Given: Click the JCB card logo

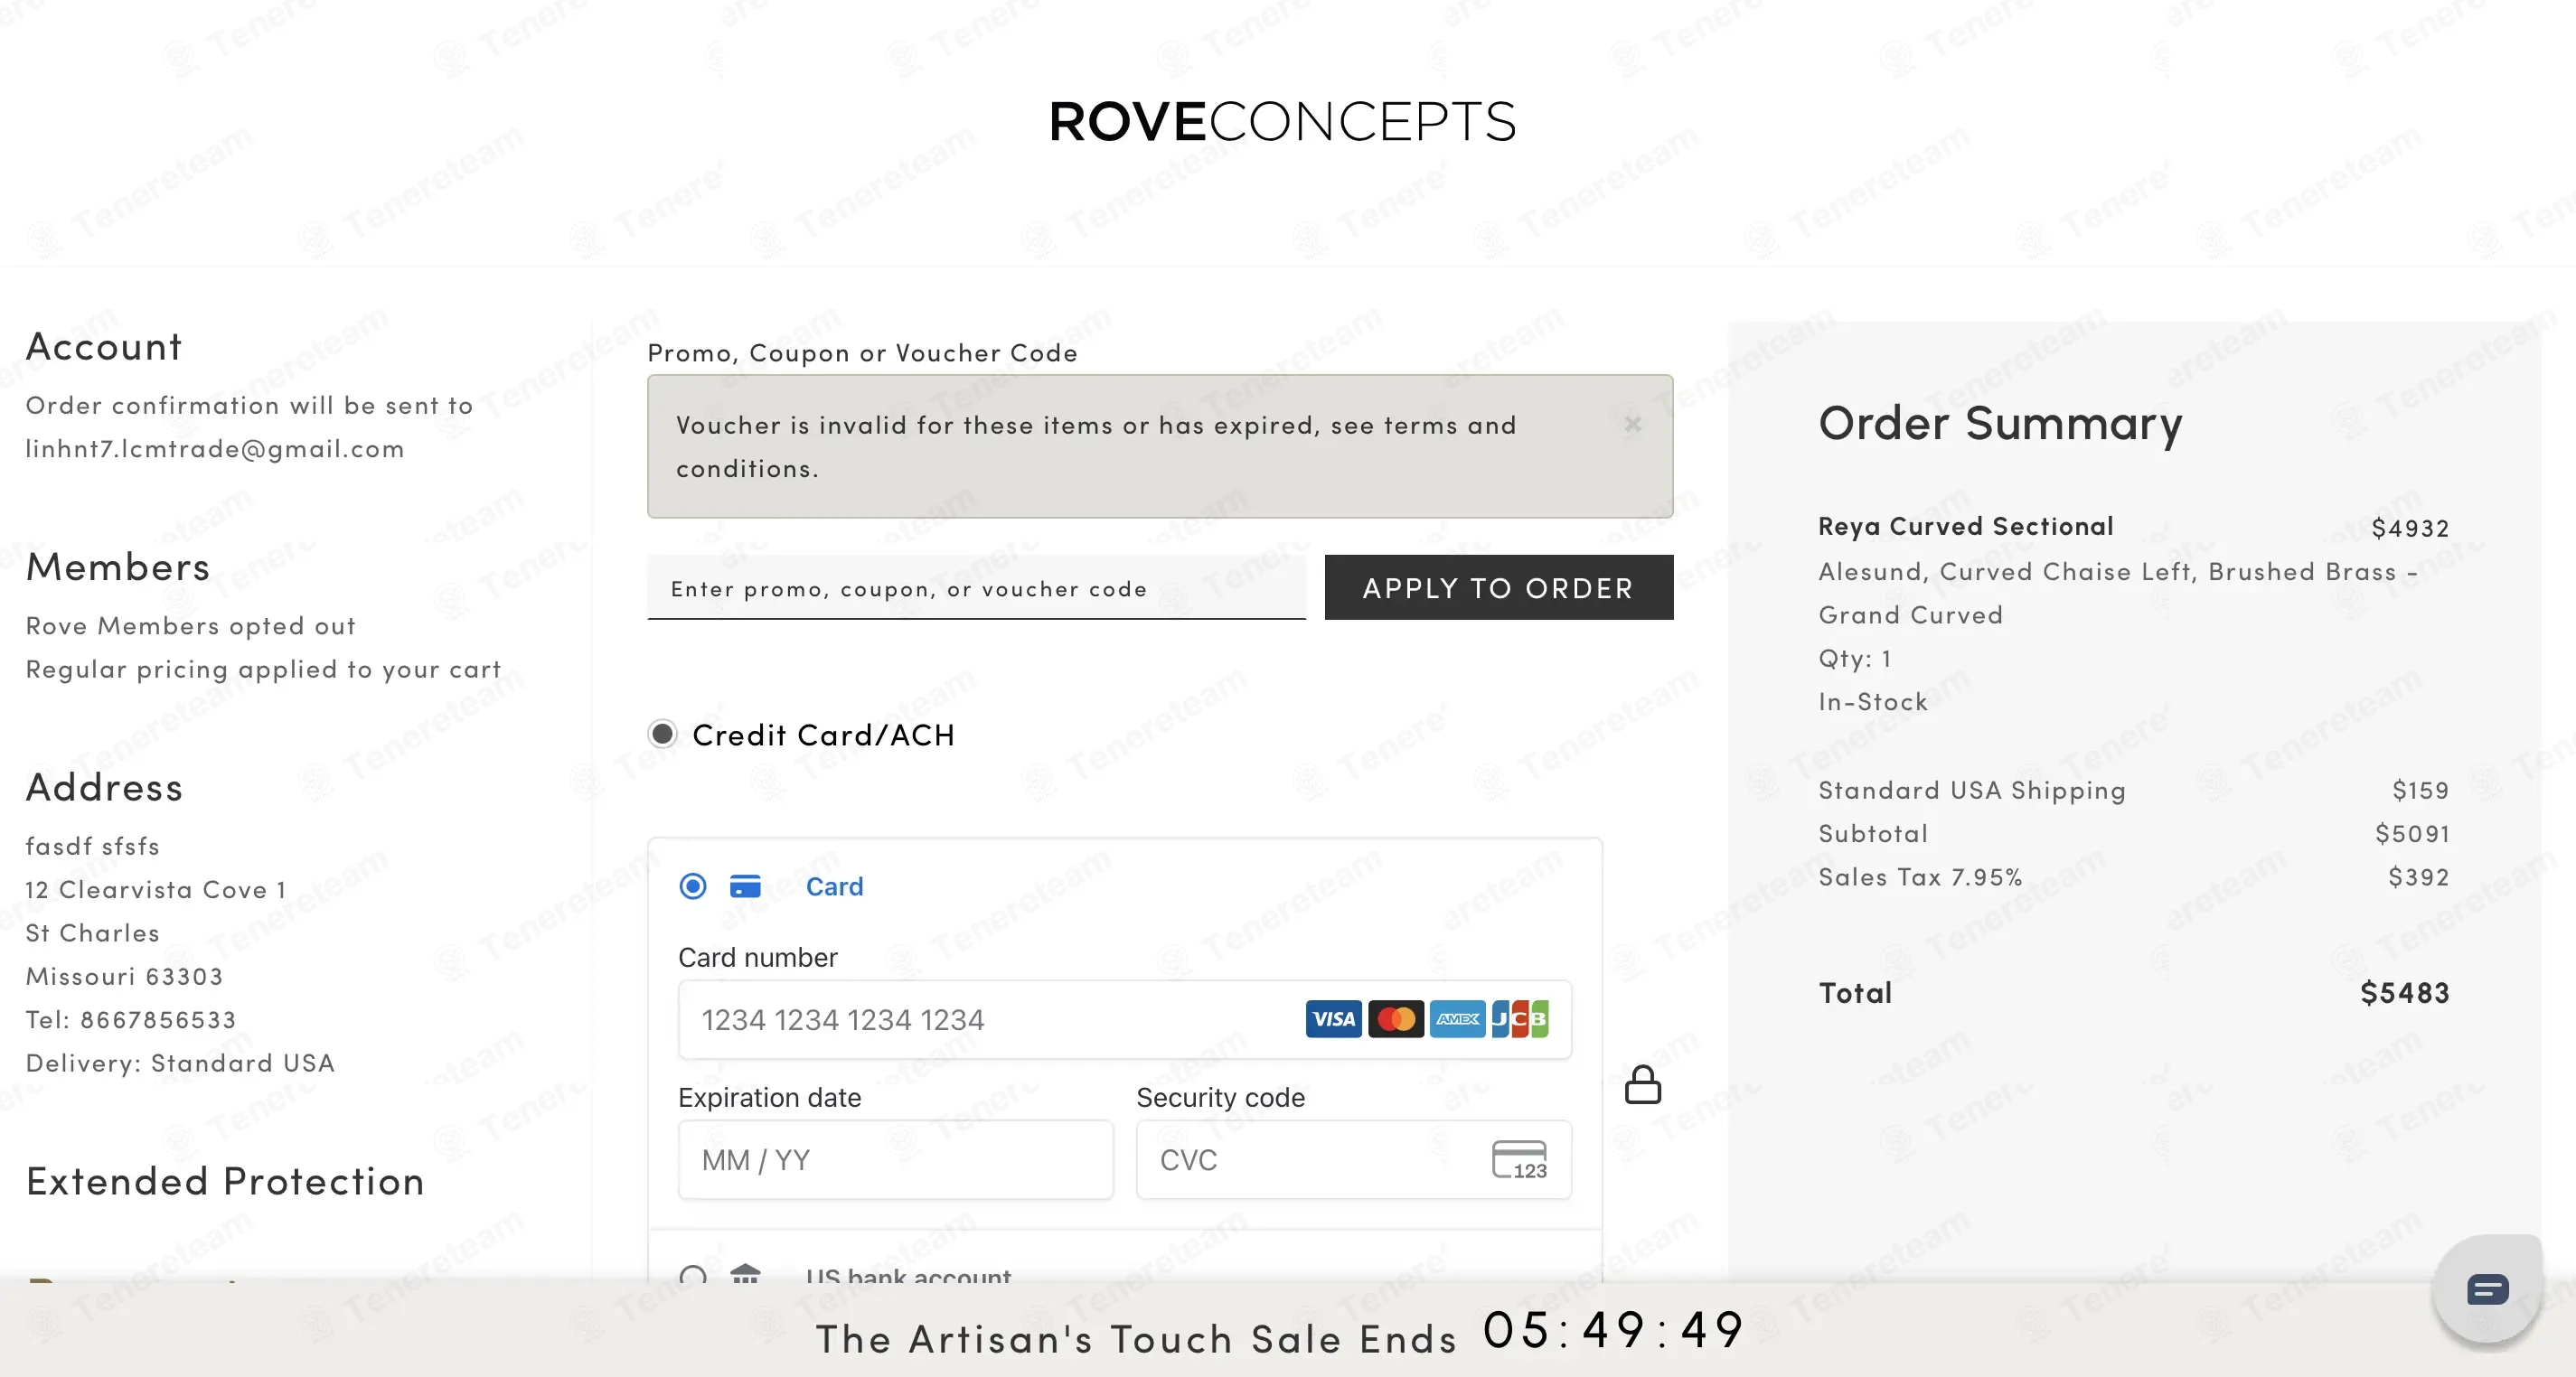Looking at the screenshot, I should point(1520,1019).
